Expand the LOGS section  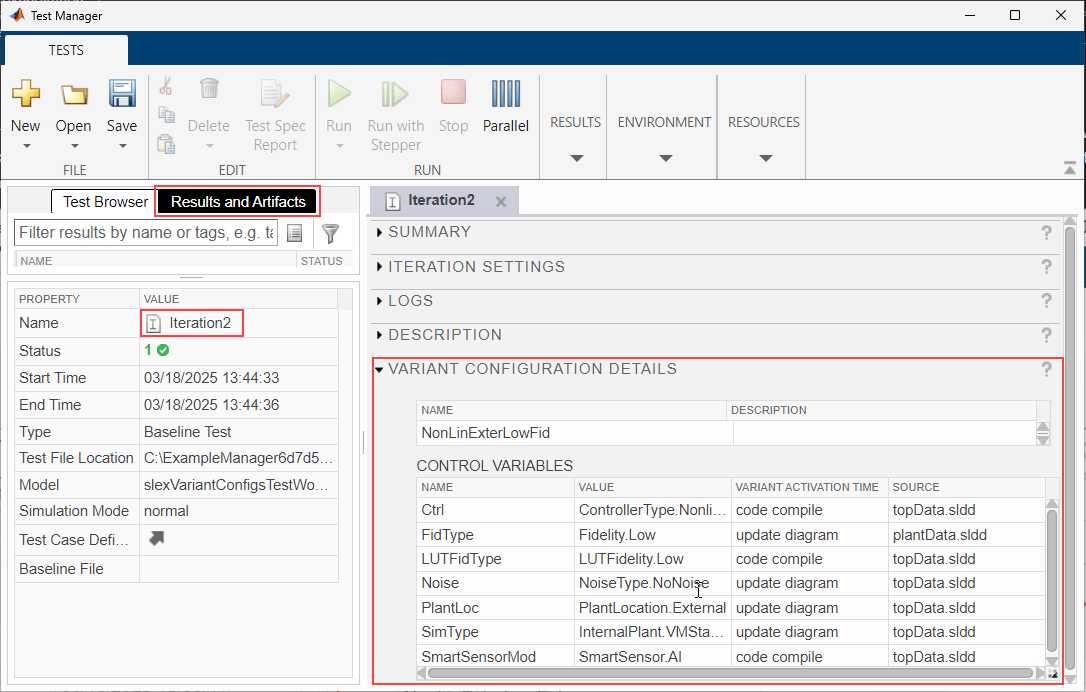click(x=380, y=301)
